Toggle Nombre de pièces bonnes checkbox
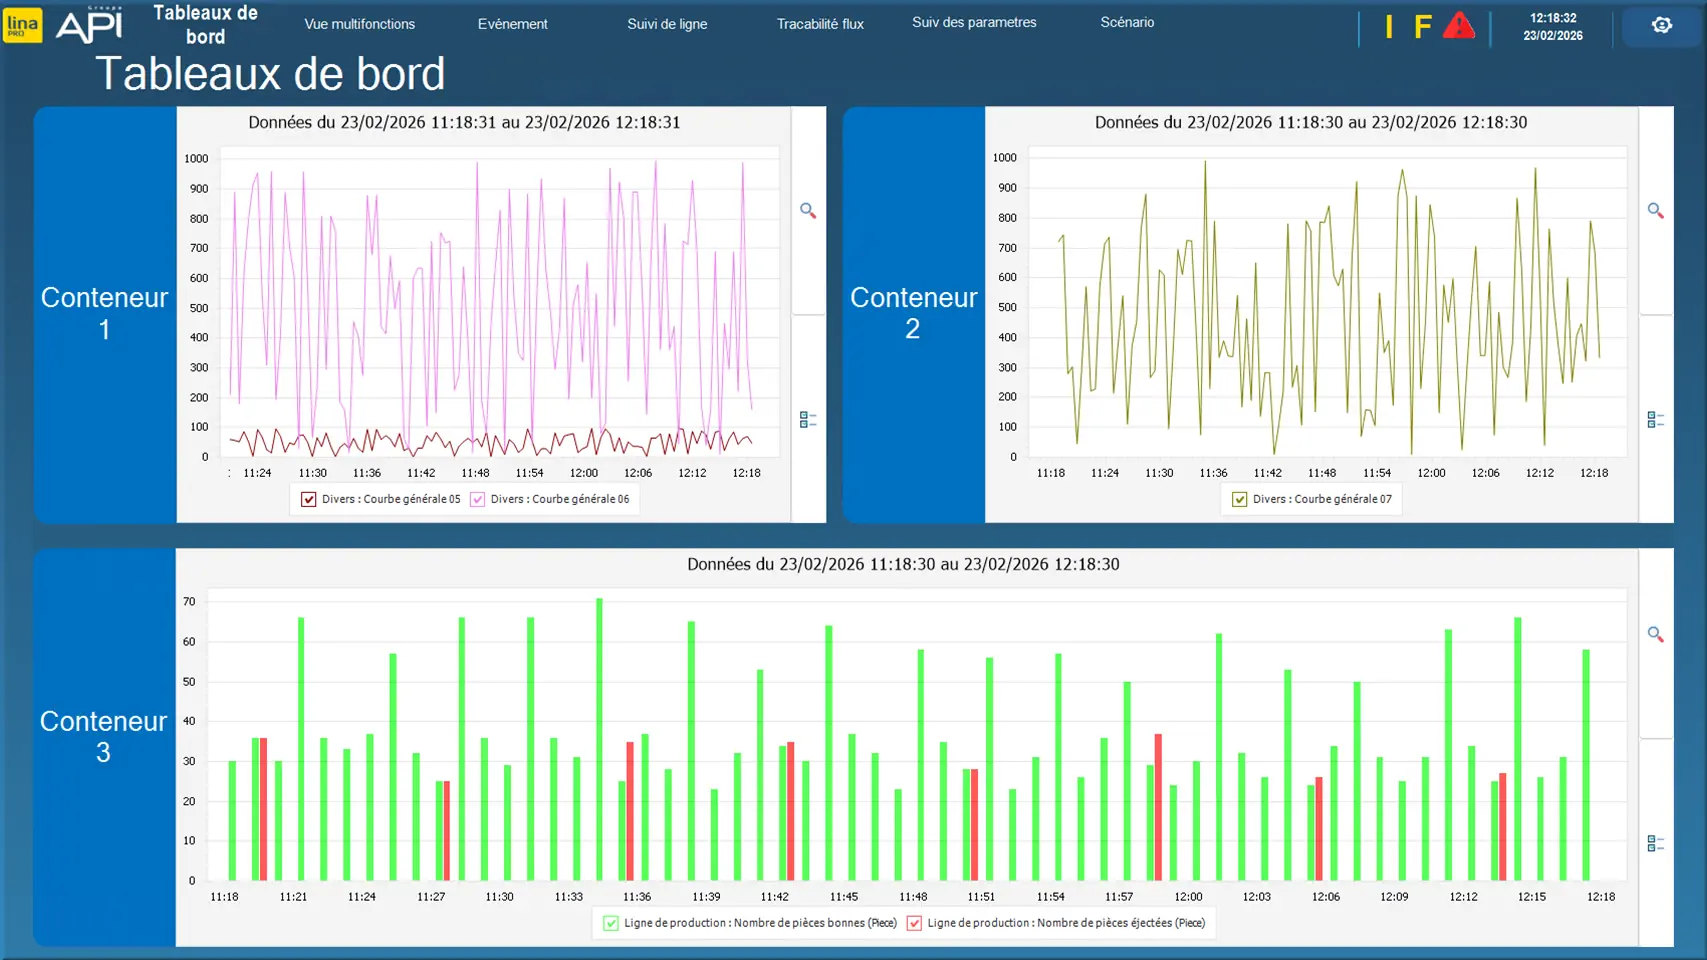The width and height of the screenshot is (1707, 960). coord(611,923)
